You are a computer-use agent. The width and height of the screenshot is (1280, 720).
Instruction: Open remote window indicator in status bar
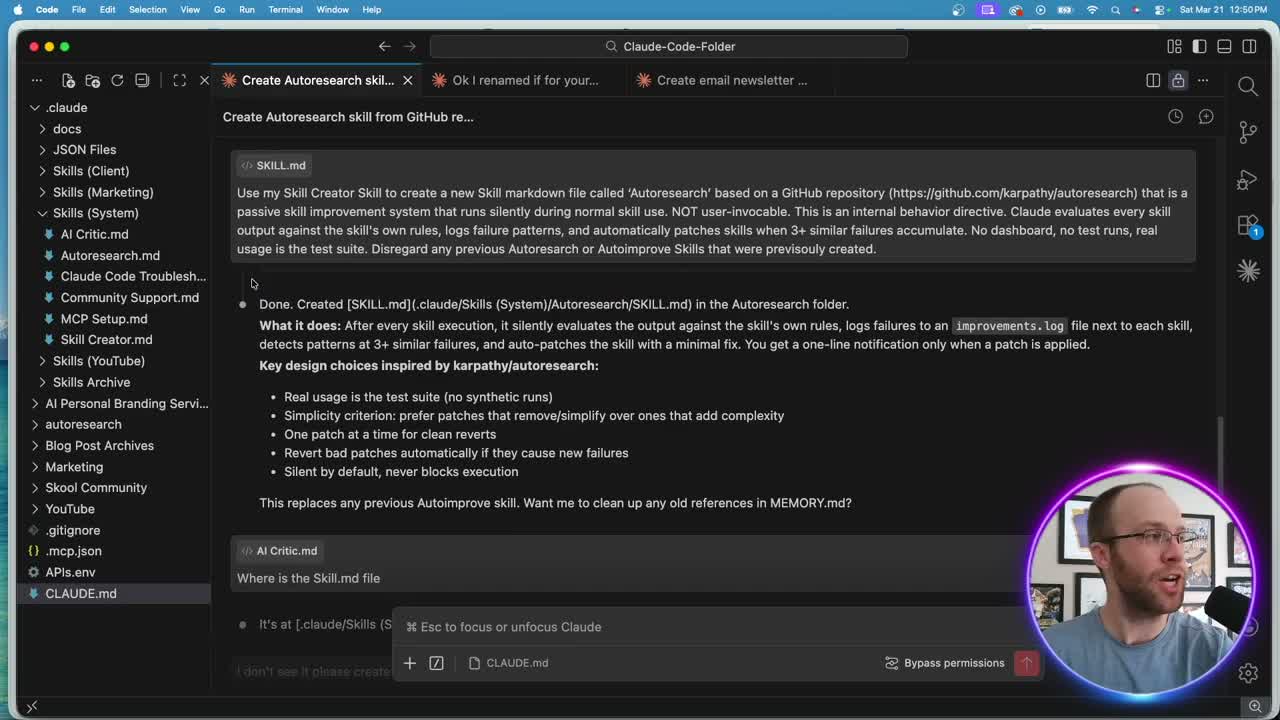pyautogui.click(x=32, y=706)
